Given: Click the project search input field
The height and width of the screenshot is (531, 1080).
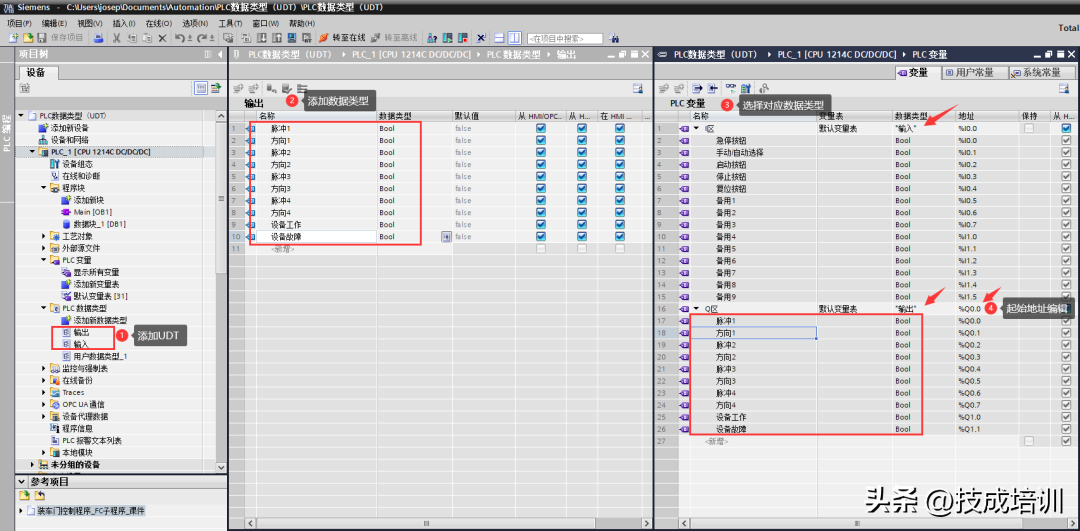Looking at the screenshot, I should [x=565, y=38].
